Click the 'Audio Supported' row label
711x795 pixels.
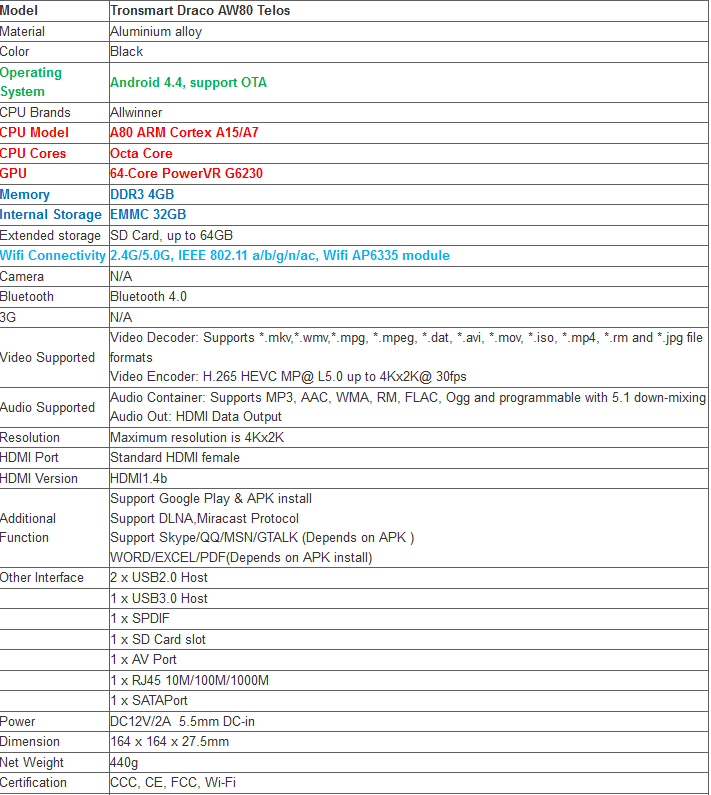tap(47, 408)
